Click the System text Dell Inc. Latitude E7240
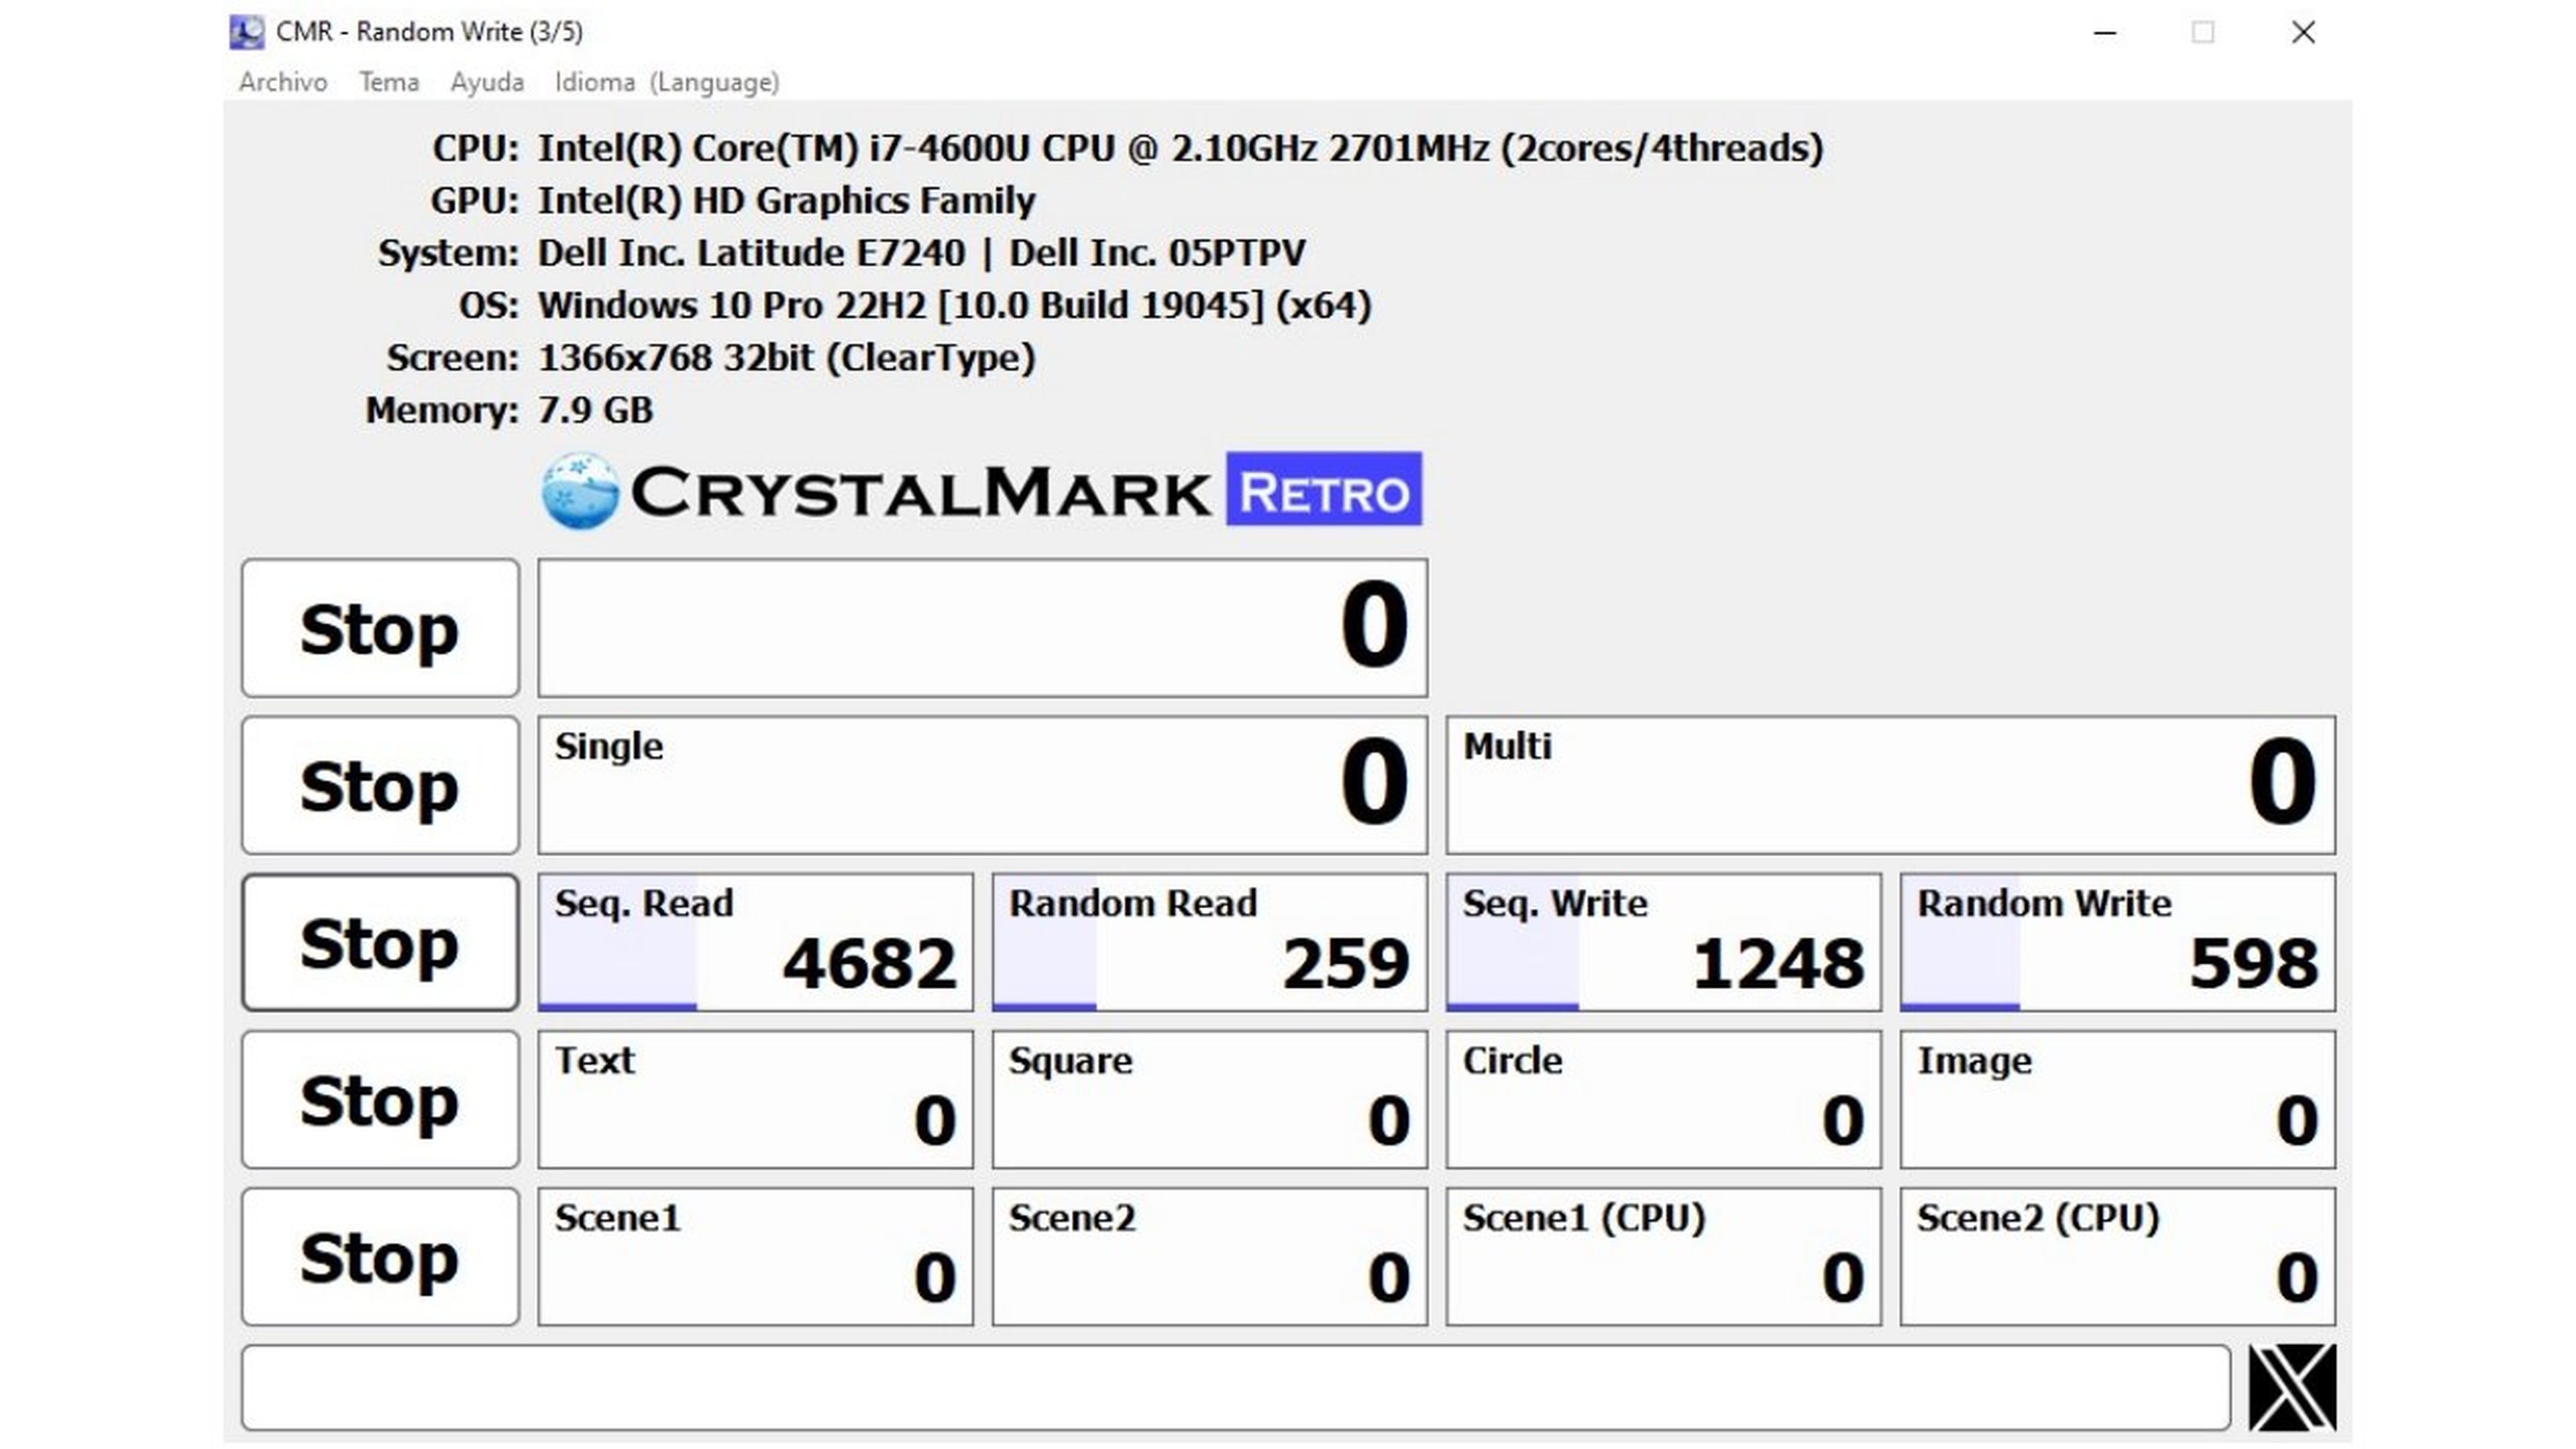The image size is (2576, 1449). coord(922,253)
